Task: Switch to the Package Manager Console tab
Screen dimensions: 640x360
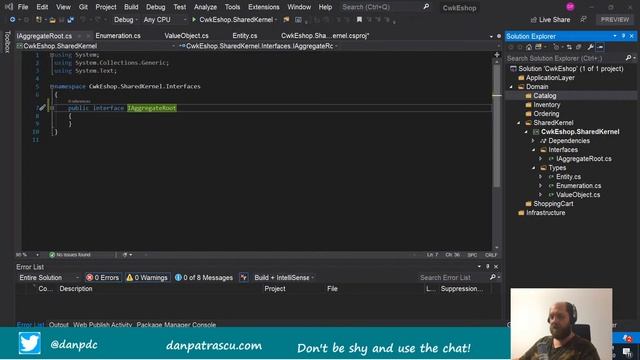Action: click(176, 324)
